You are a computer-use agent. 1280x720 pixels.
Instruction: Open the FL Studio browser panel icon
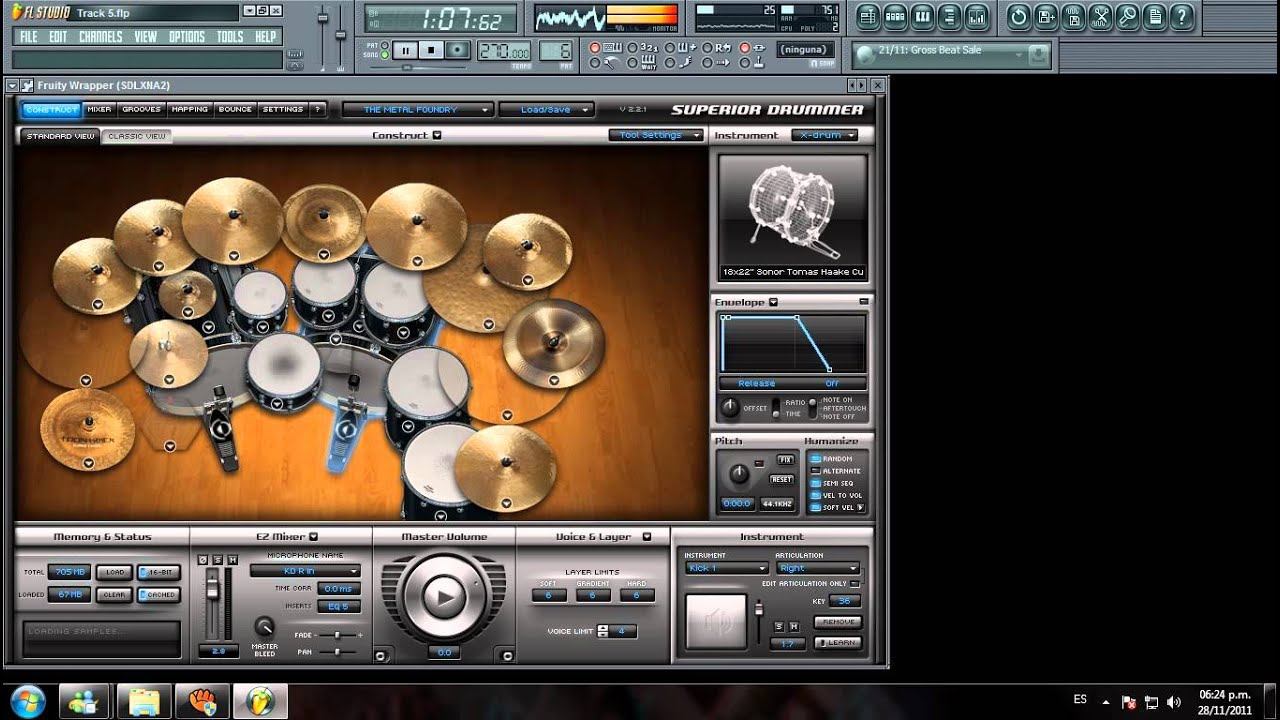[x=949, y=16]
